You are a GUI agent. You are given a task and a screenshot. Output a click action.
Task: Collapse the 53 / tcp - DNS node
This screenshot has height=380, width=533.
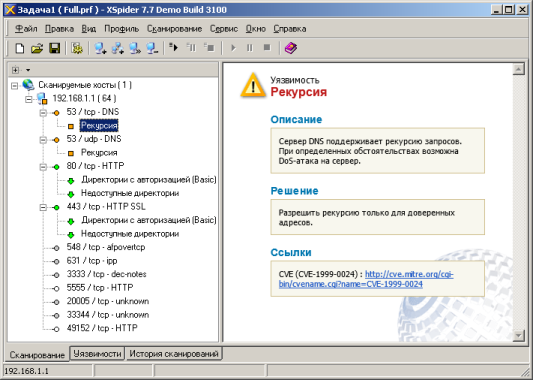click(43, 113)
